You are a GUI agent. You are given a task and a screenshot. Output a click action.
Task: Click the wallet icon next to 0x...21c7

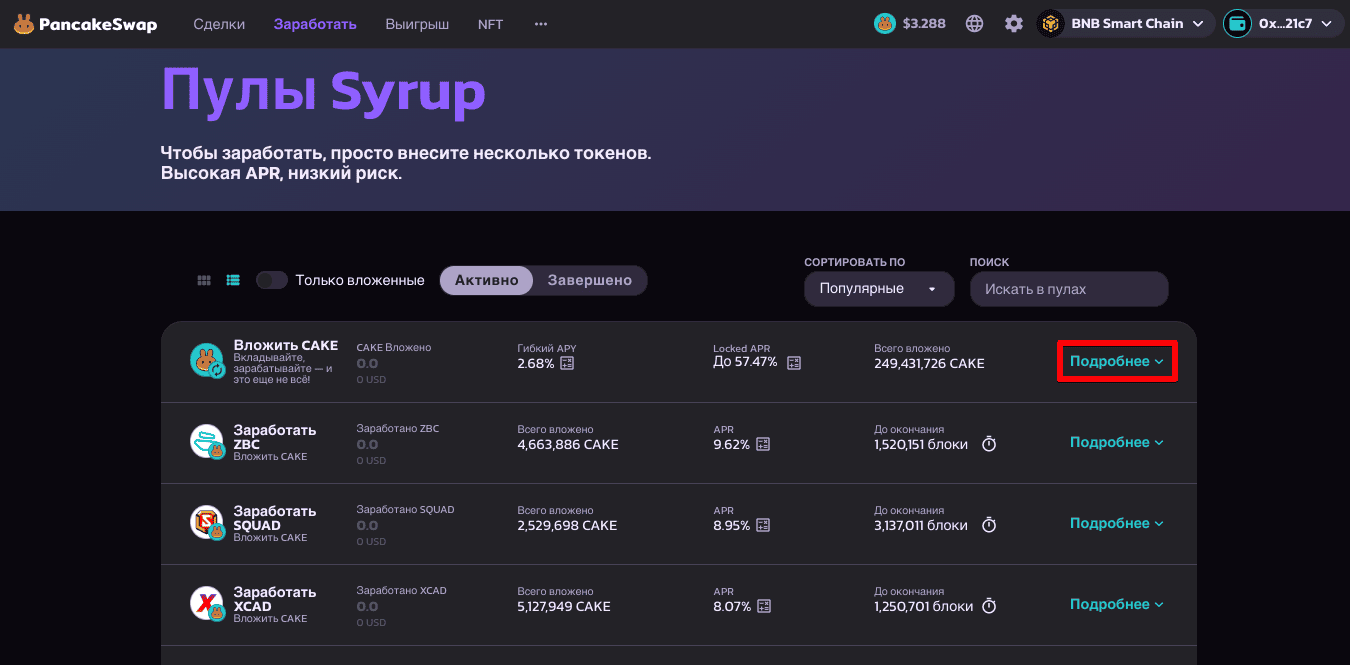[x=1237, y=24]
